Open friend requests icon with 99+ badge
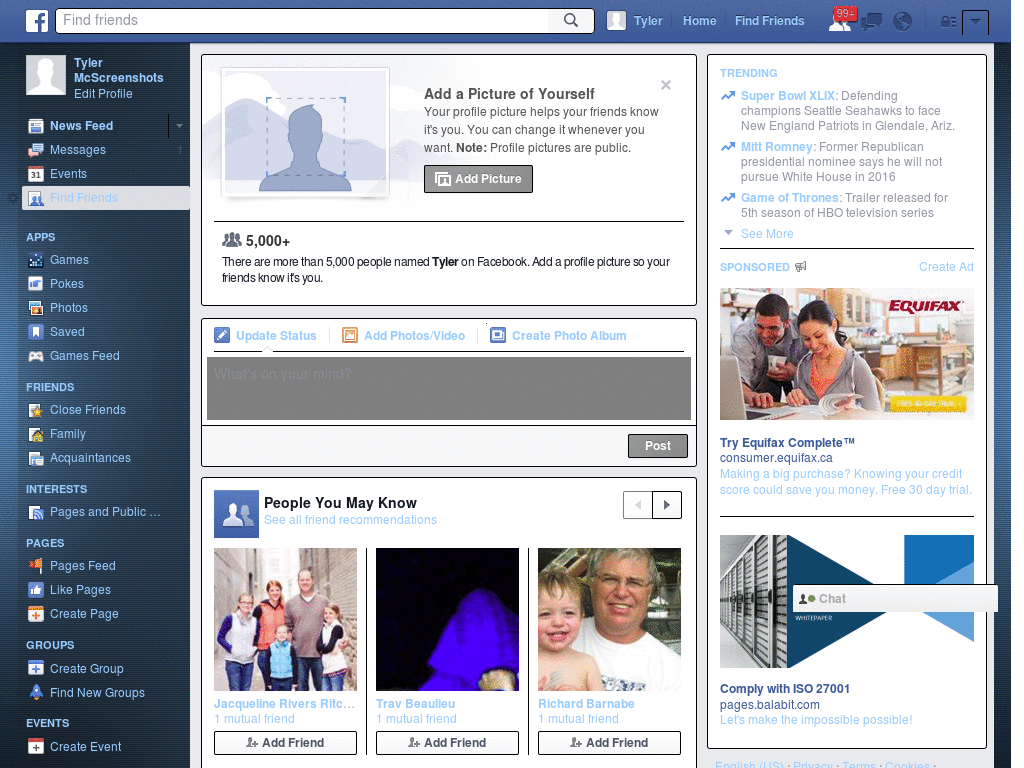Viewport: 1024px width, 768px height. click(840, 20)
